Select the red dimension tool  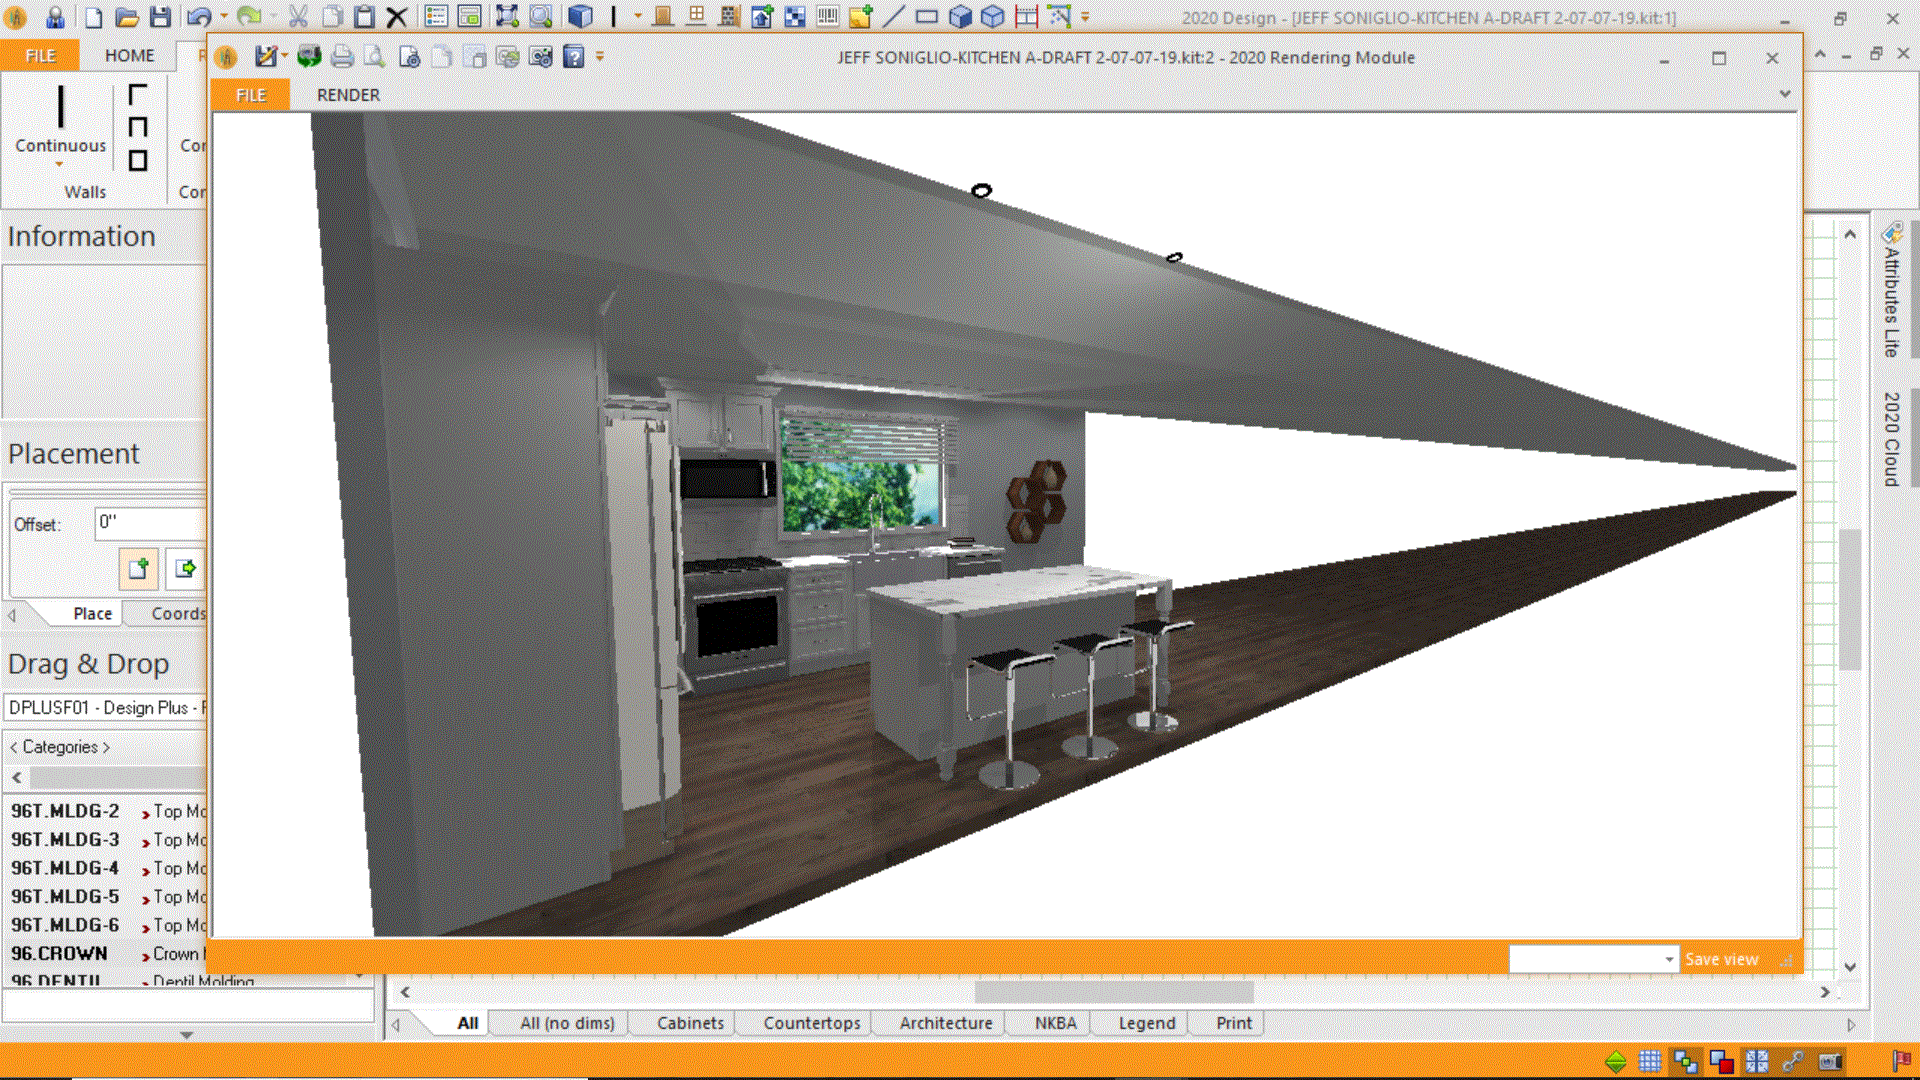point(1026,17)
